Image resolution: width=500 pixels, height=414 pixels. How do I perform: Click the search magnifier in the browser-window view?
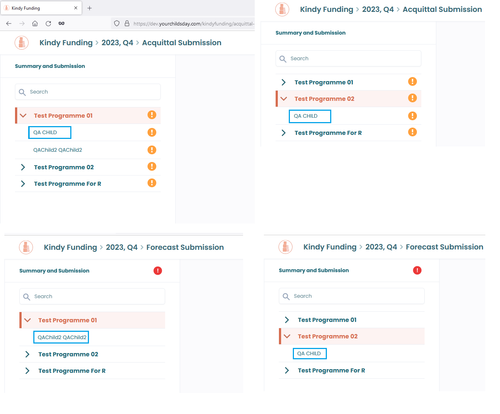(x=22, y=92)
